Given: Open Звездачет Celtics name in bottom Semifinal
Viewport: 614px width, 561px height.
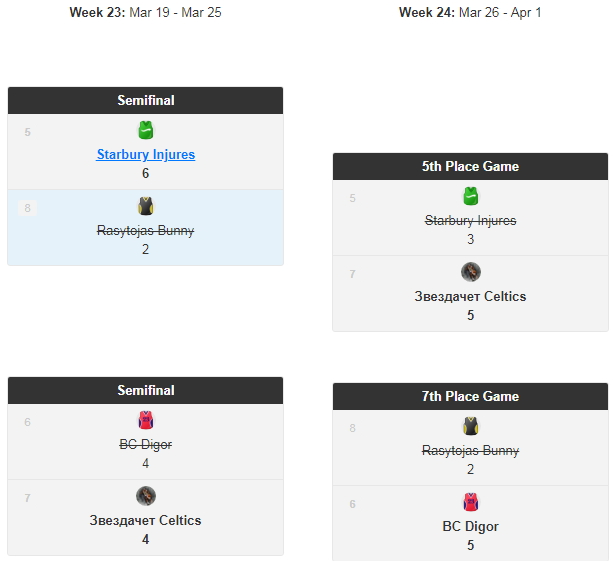Looking at the screenshot, I should pos(146,520).
